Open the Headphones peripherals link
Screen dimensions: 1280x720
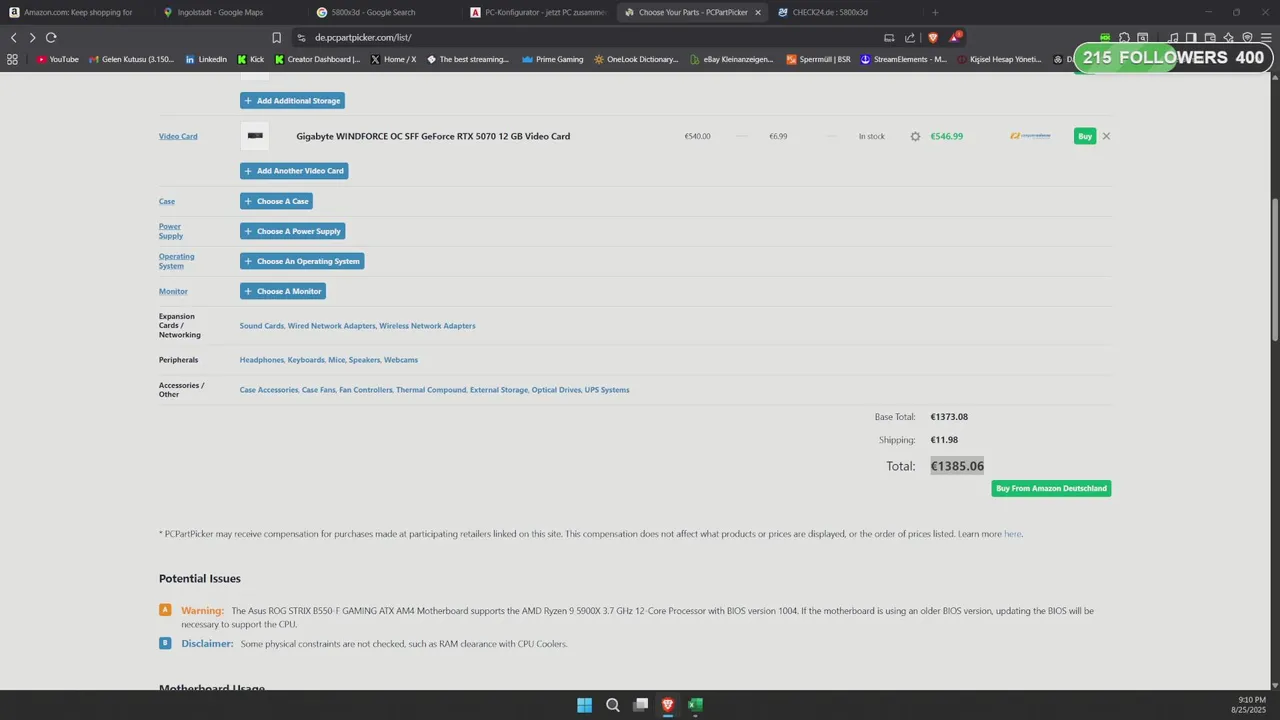262,360
